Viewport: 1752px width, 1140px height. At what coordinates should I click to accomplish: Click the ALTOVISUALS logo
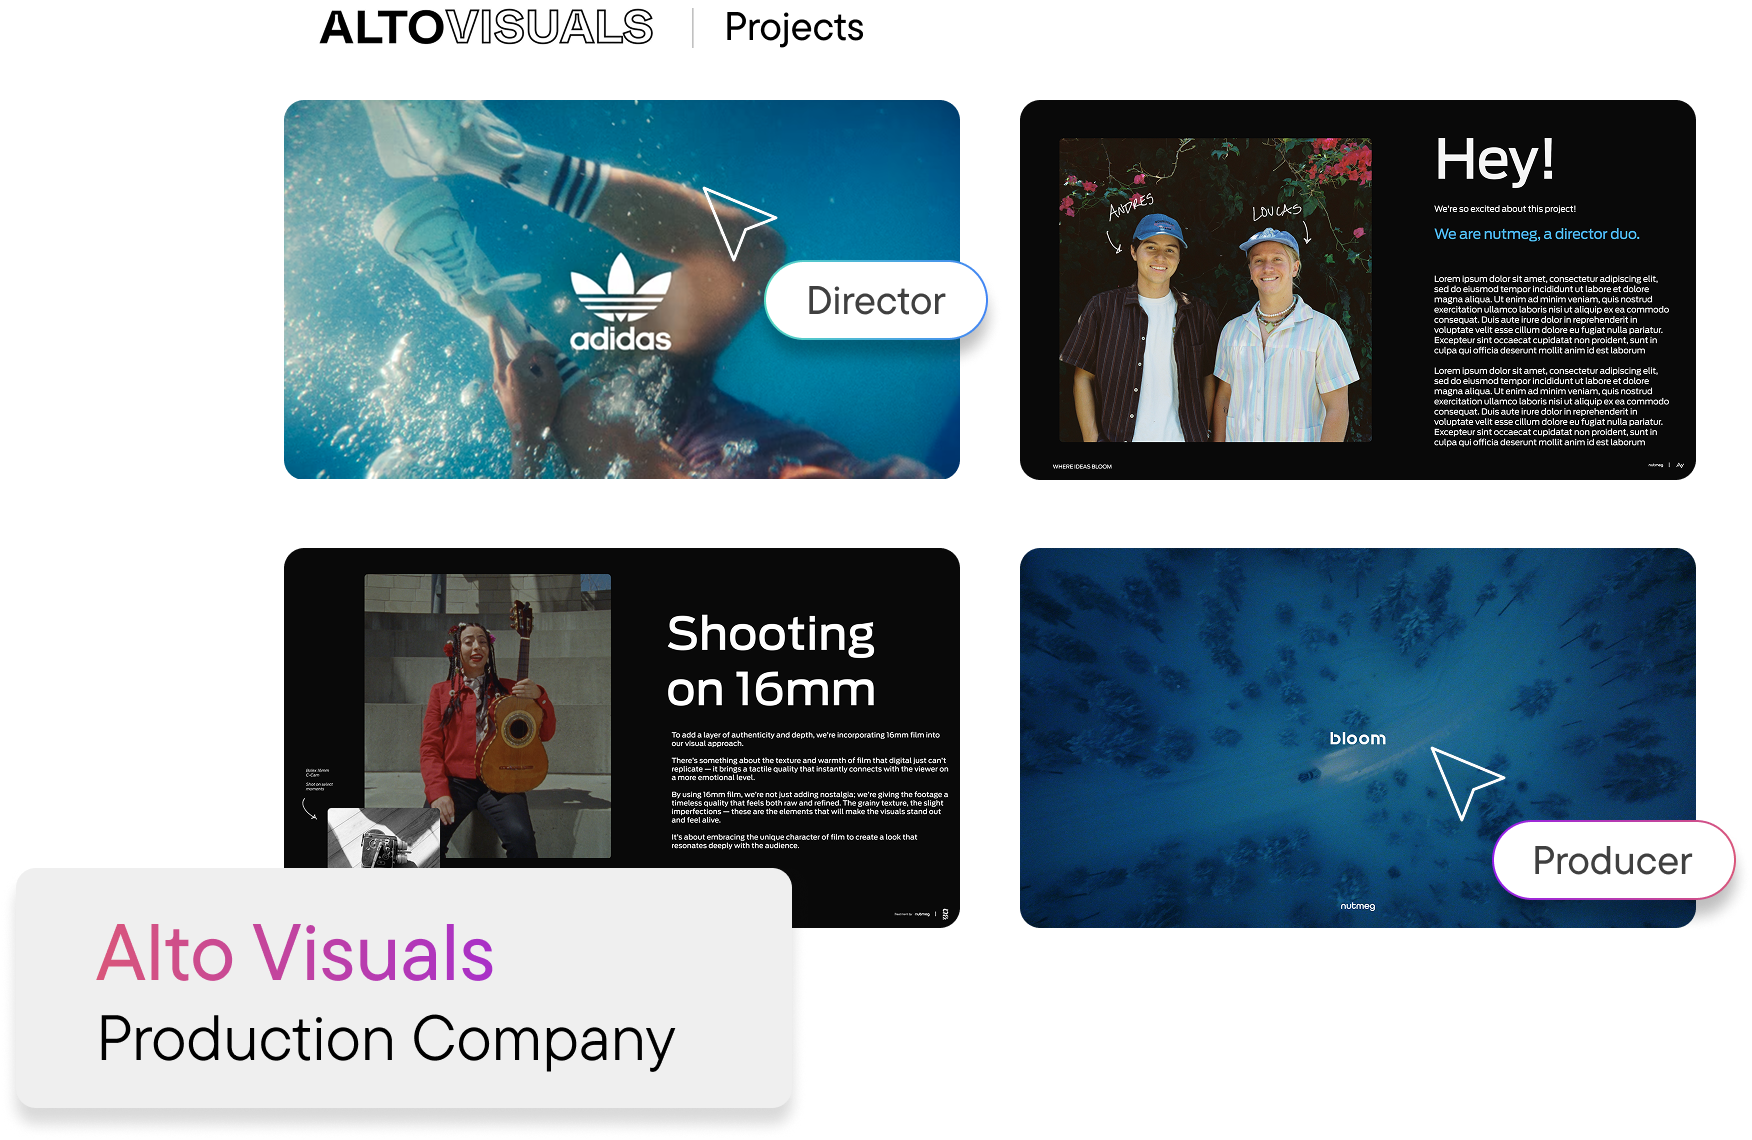(x=486, y=27)
